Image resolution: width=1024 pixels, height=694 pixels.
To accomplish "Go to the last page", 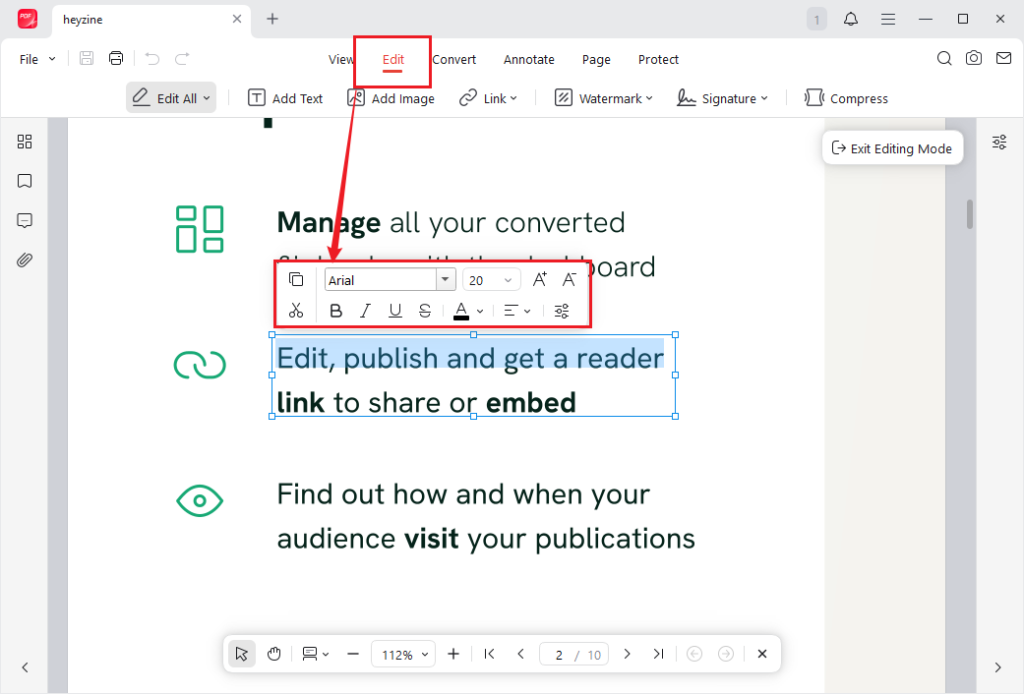I will 658,654.
